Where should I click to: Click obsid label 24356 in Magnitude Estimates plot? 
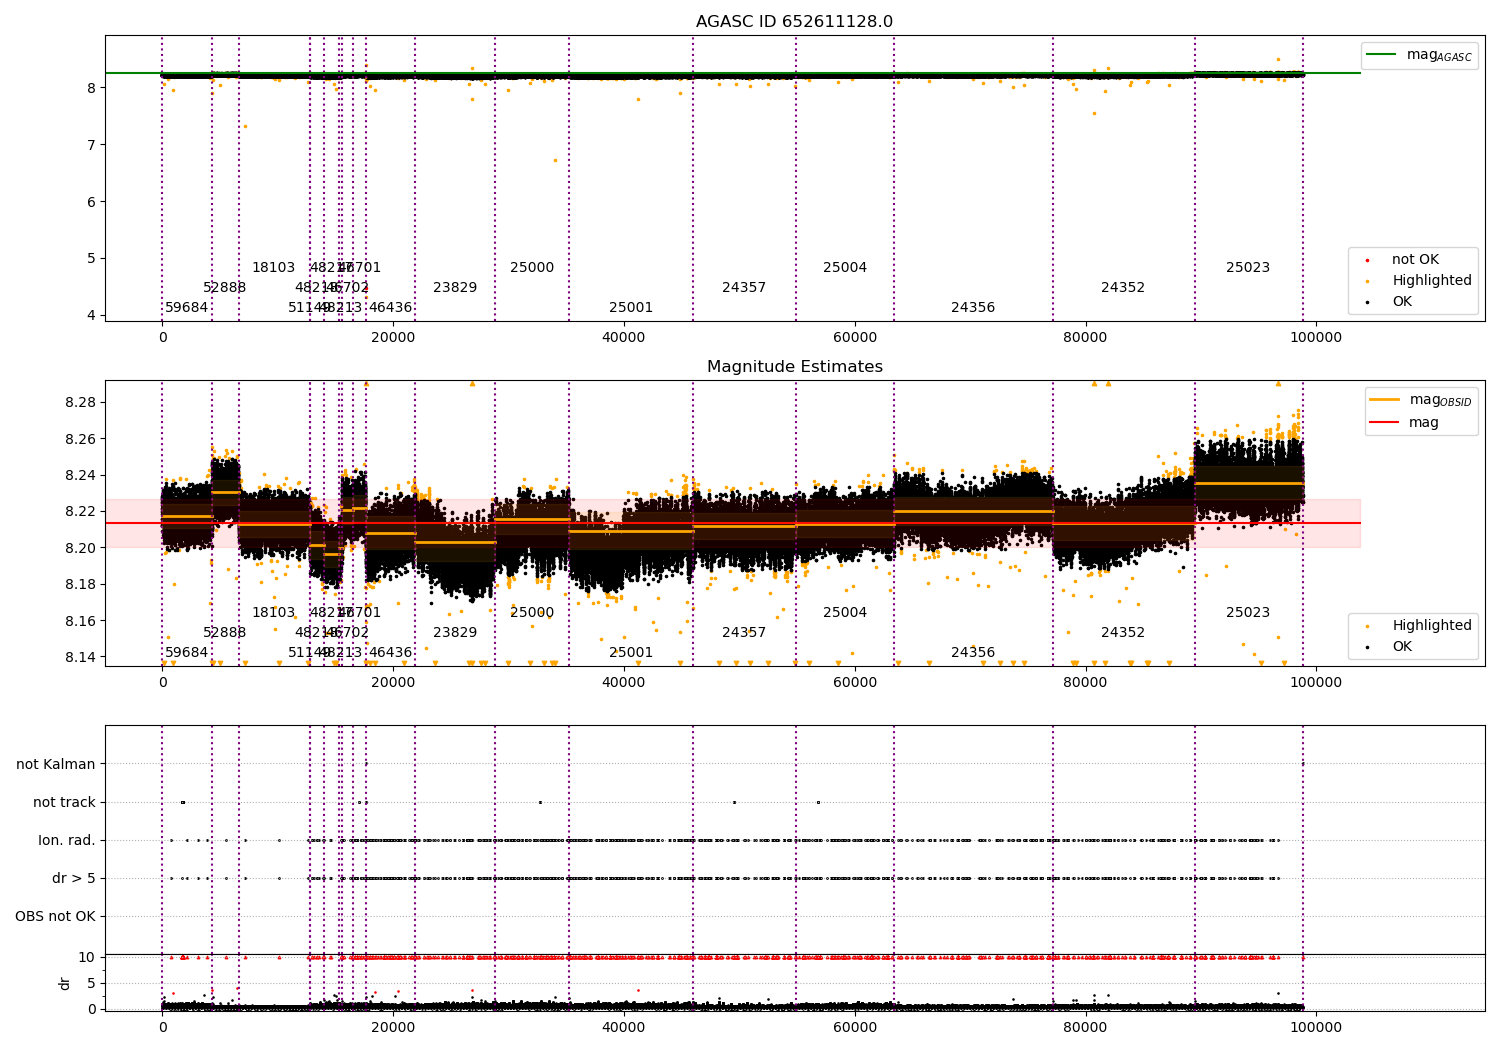(x=973, y=653)
